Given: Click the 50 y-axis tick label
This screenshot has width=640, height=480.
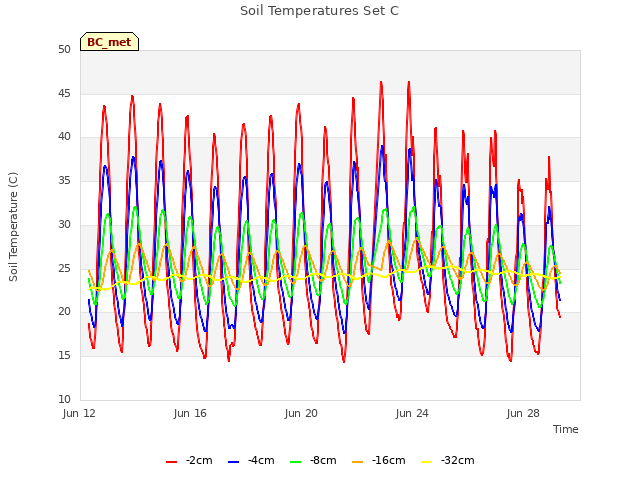Looking at the screenshot, I should 64,50.
